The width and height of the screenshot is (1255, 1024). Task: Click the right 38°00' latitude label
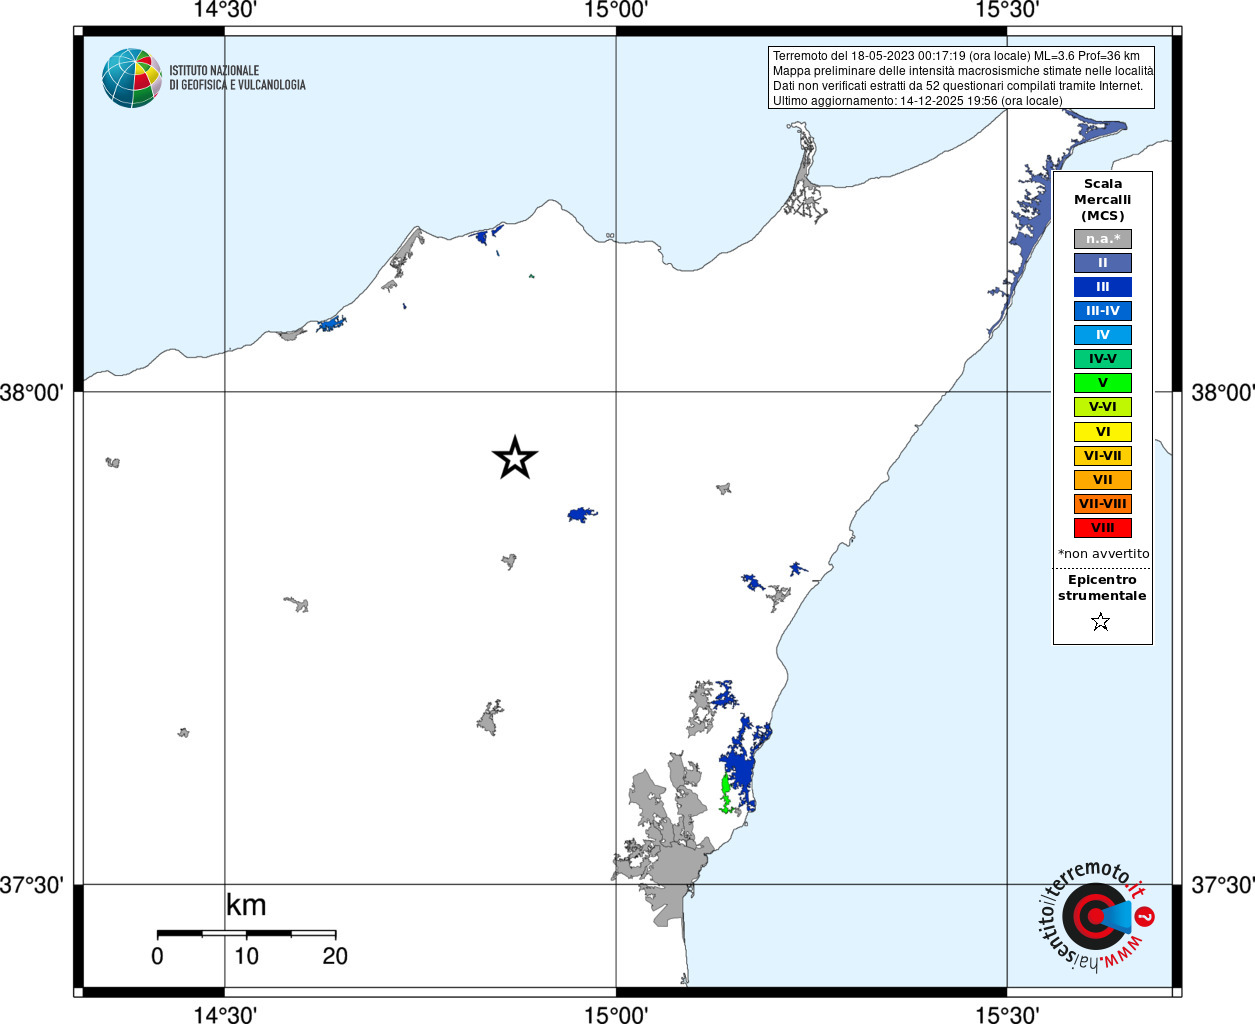1223,392
